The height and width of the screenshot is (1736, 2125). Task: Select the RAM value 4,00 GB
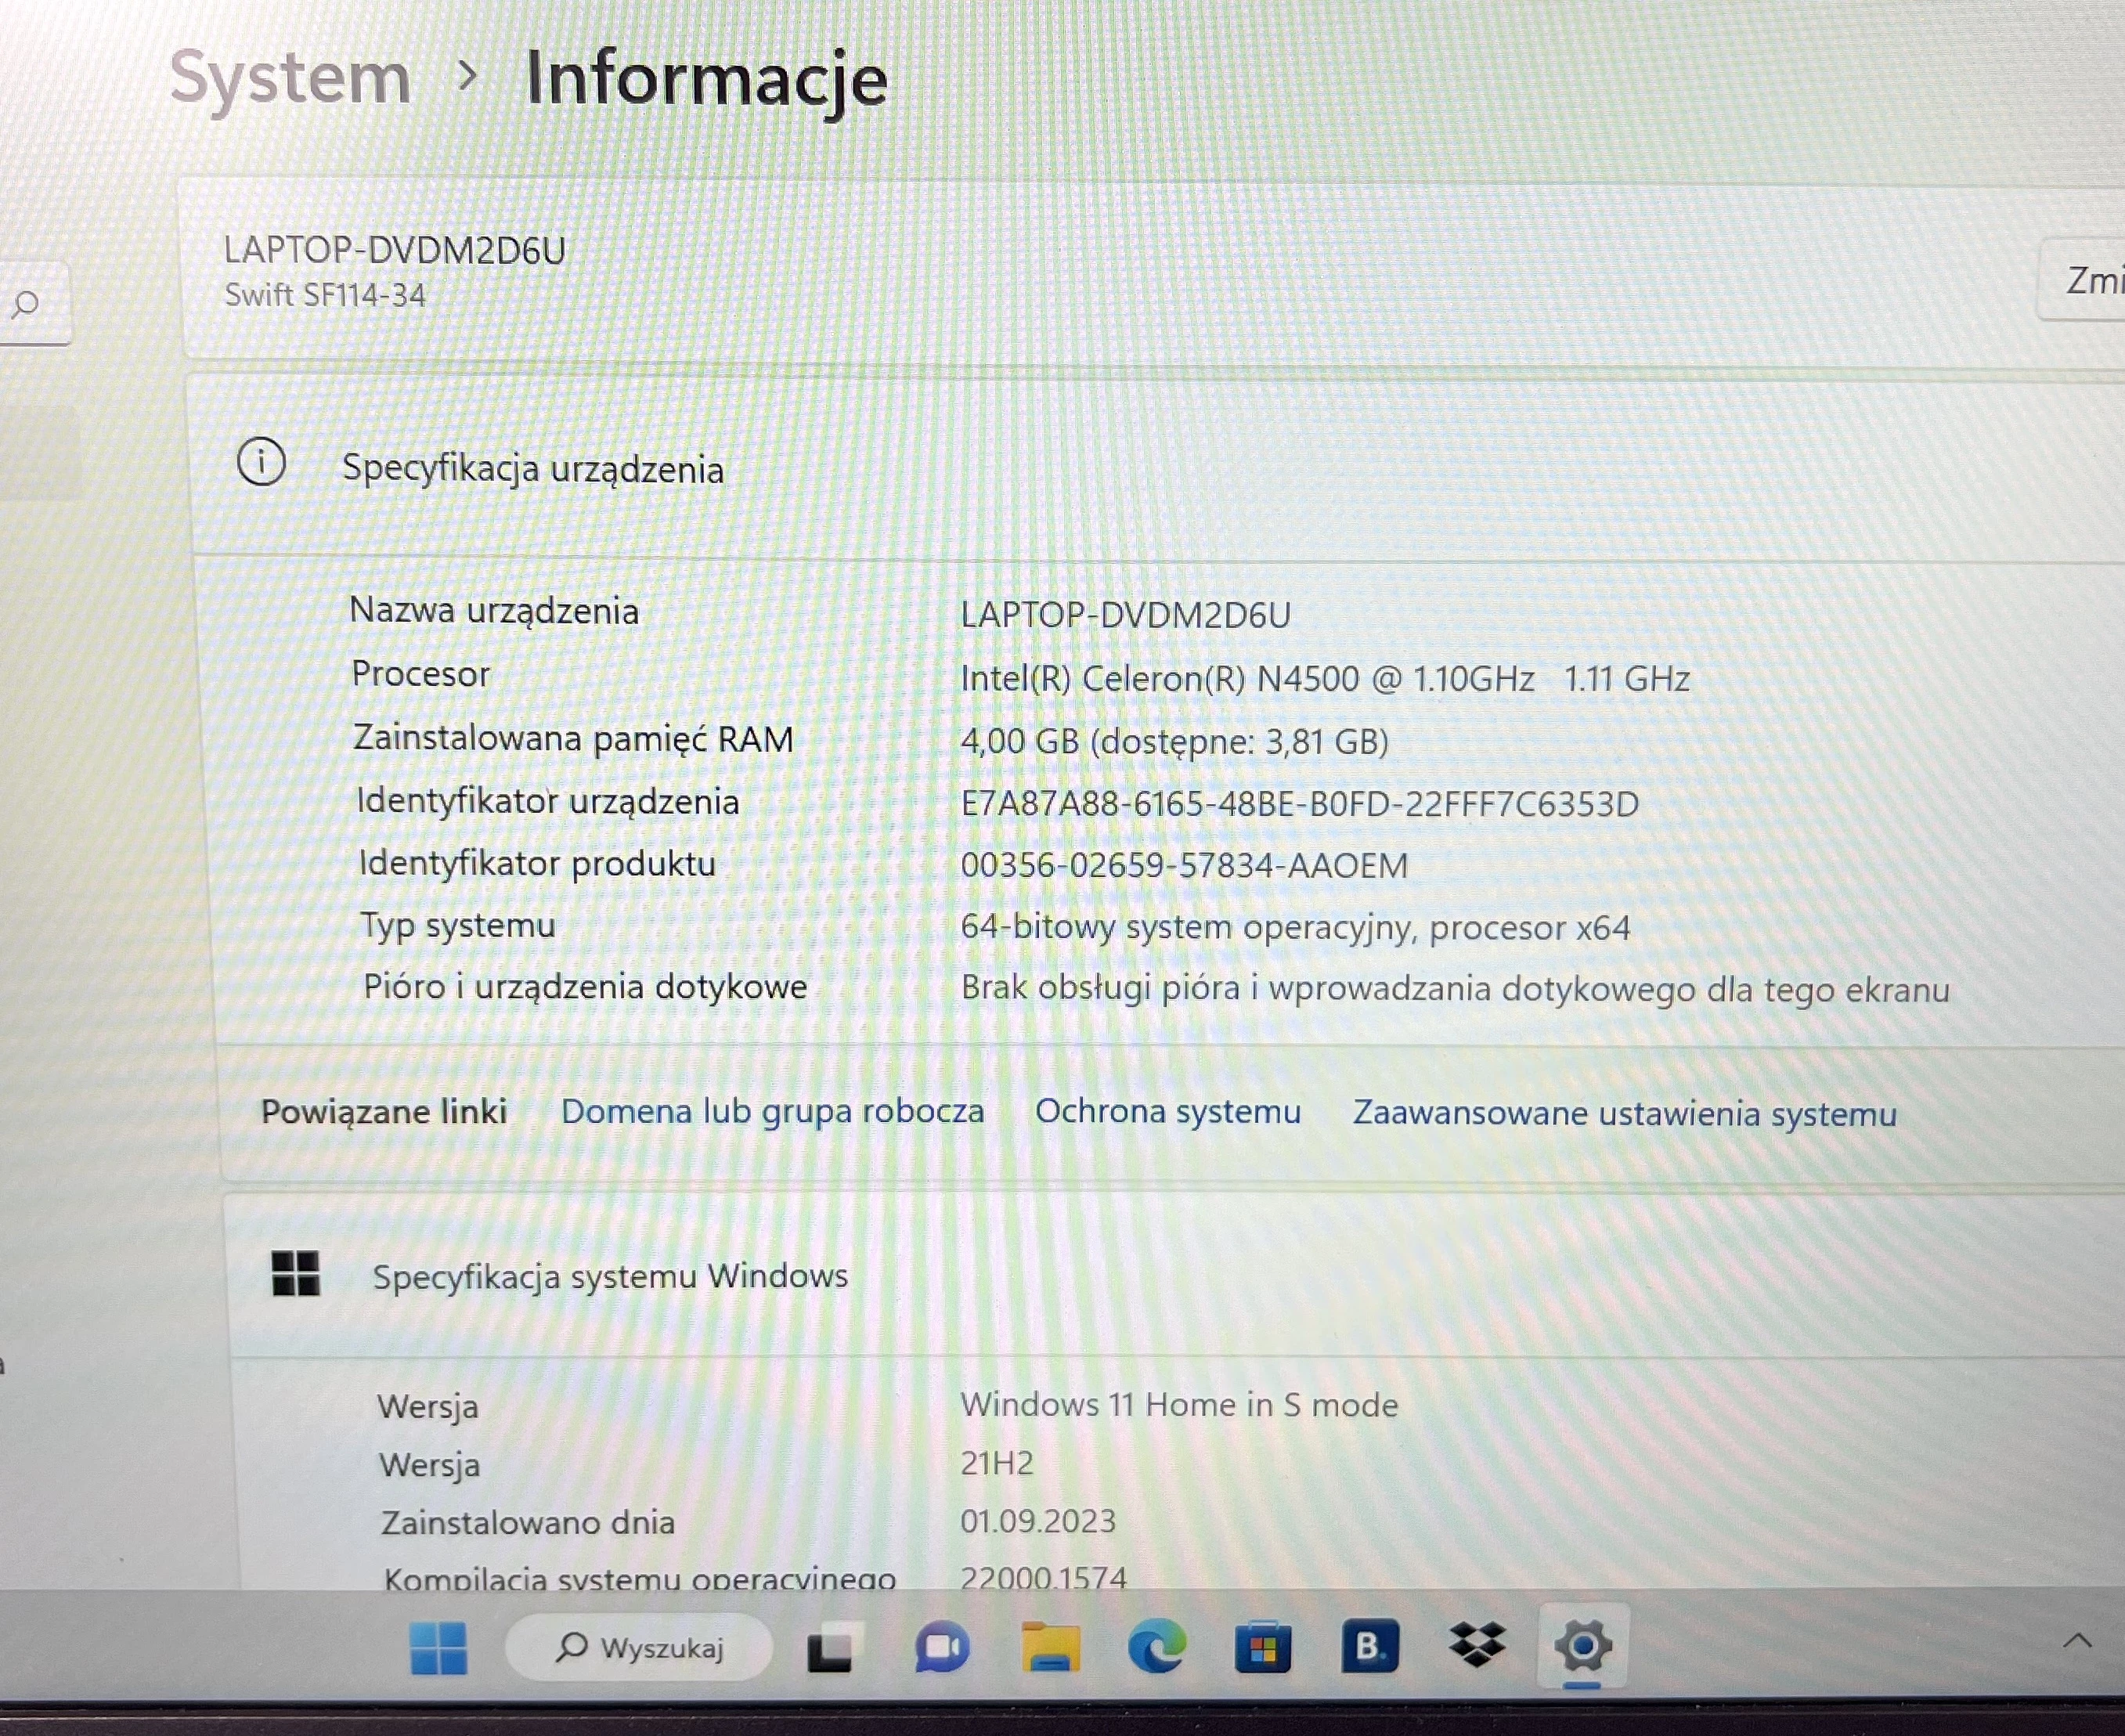(1019, 741)
